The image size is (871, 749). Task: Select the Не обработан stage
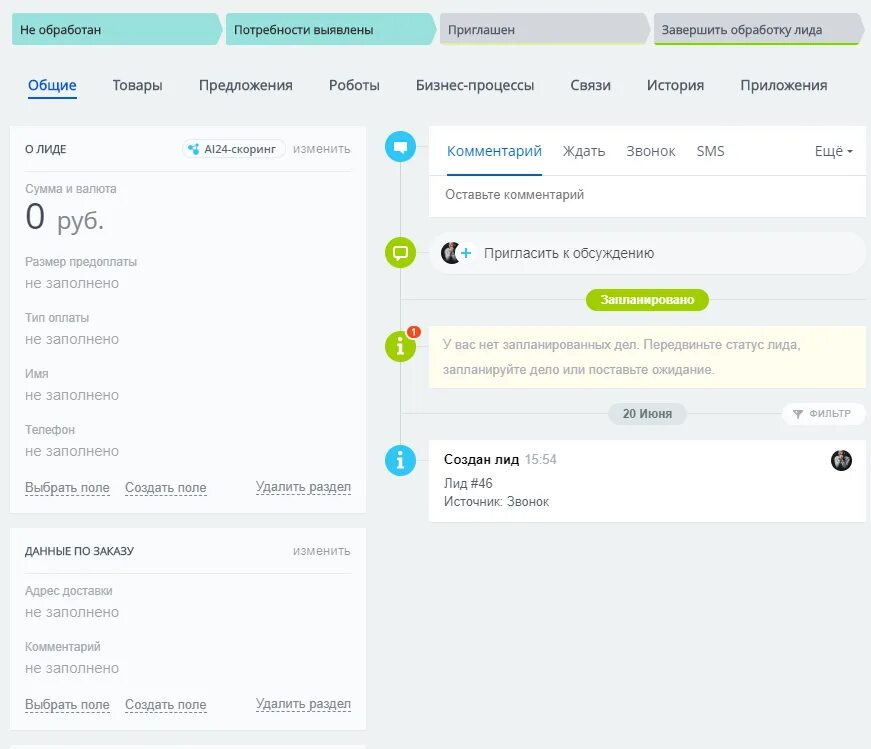[116, 29]
